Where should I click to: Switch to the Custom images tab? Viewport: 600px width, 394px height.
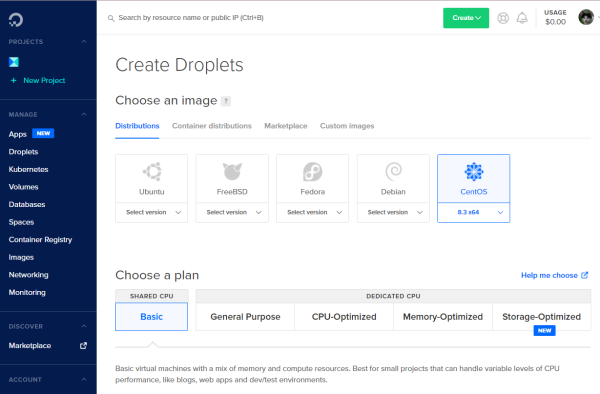click(347, 126)
